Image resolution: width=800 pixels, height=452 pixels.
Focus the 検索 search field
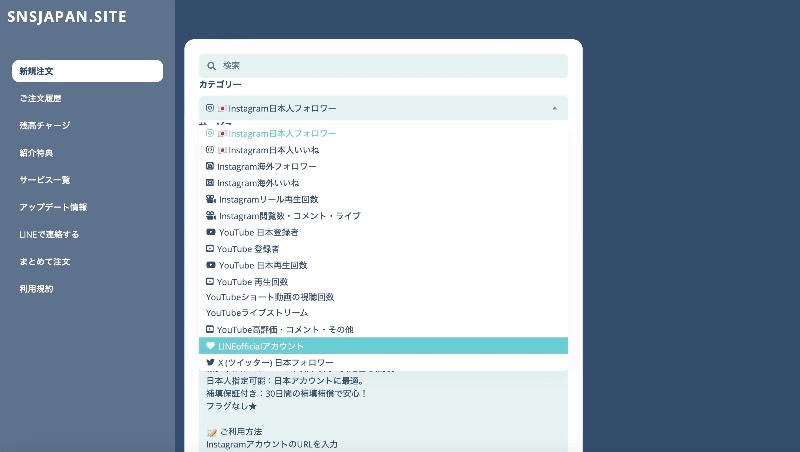pyautogui.click(x=383, y=66)
